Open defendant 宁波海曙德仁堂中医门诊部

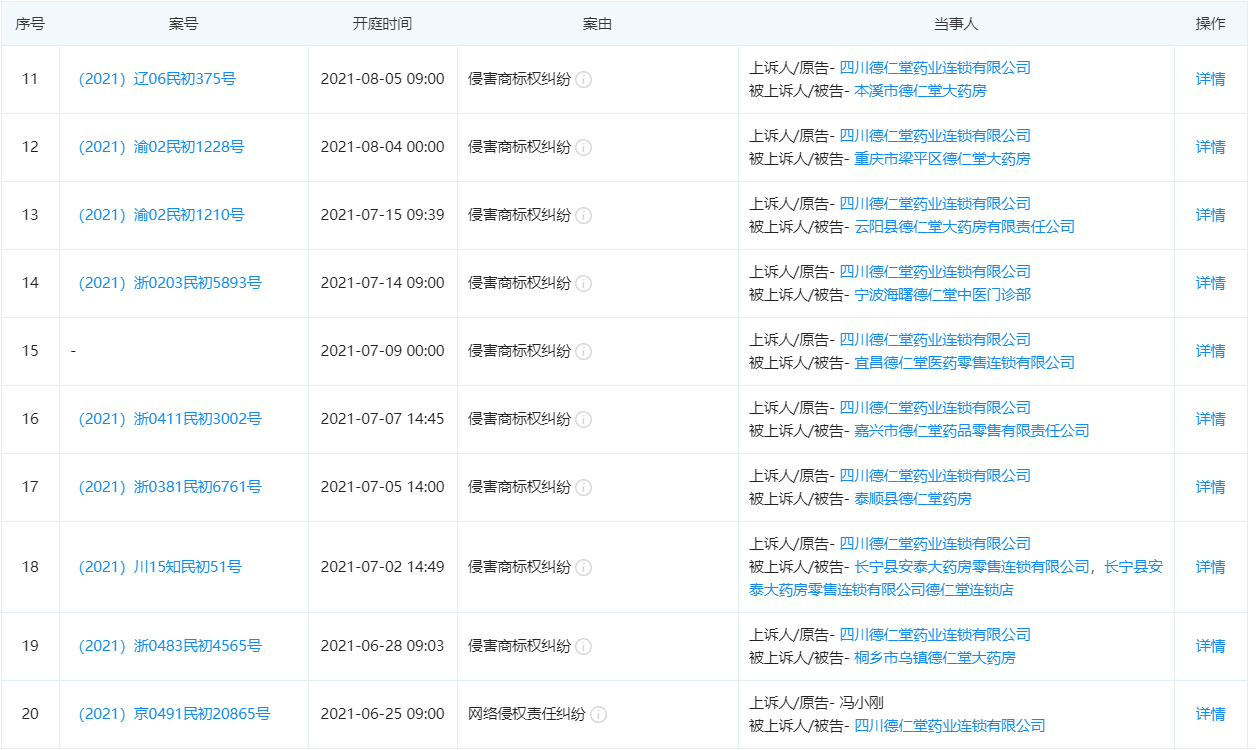tap(942, 295)
